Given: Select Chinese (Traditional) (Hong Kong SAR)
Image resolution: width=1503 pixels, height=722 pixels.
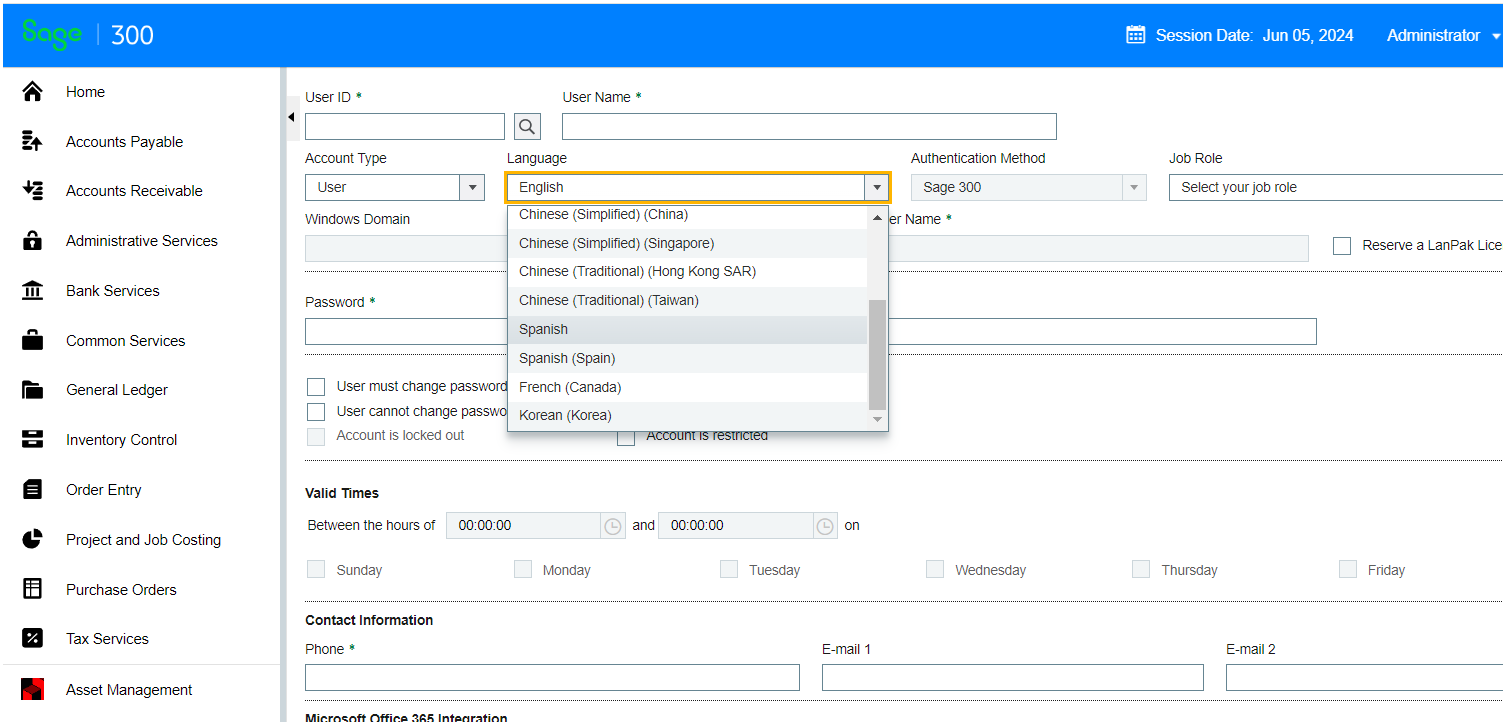Looking at the screenshot, I should click(x=688, y=272).
